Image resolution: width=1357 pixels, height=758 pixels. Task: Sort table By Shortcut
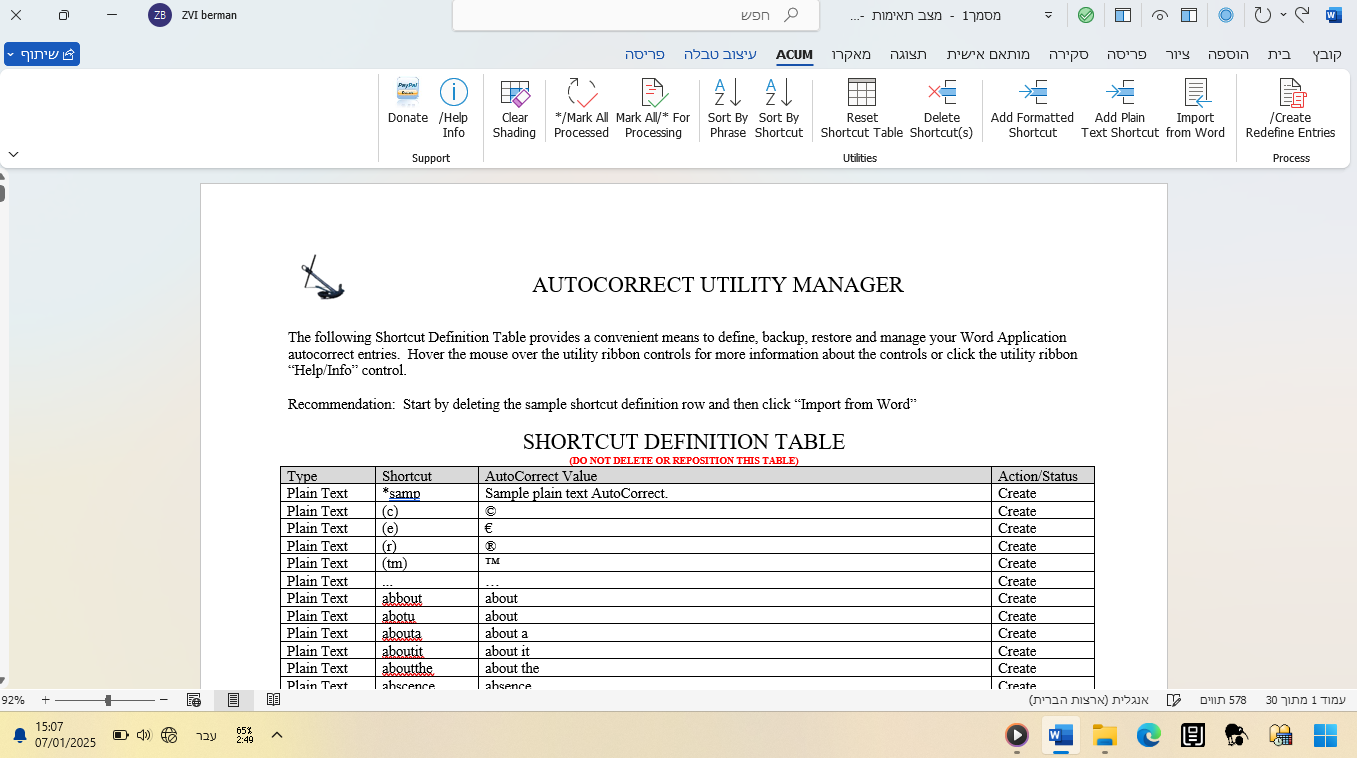779,109
